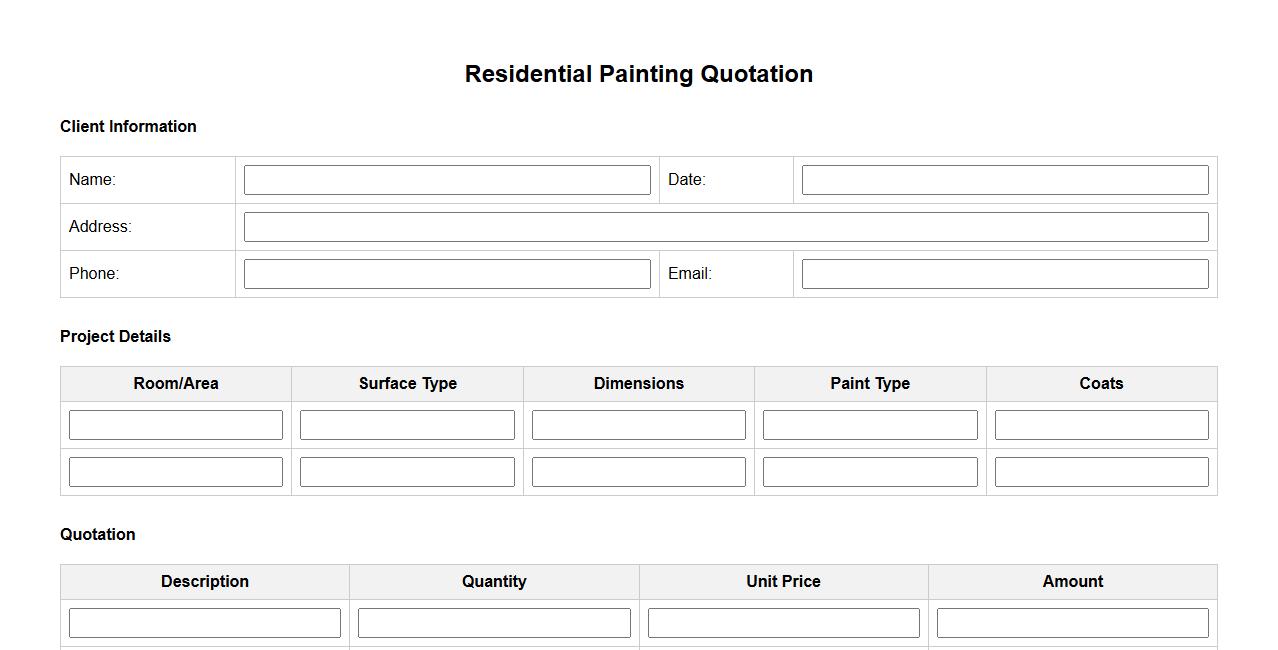Click the Unit Price input field
1278x650 pixels.
783,623
